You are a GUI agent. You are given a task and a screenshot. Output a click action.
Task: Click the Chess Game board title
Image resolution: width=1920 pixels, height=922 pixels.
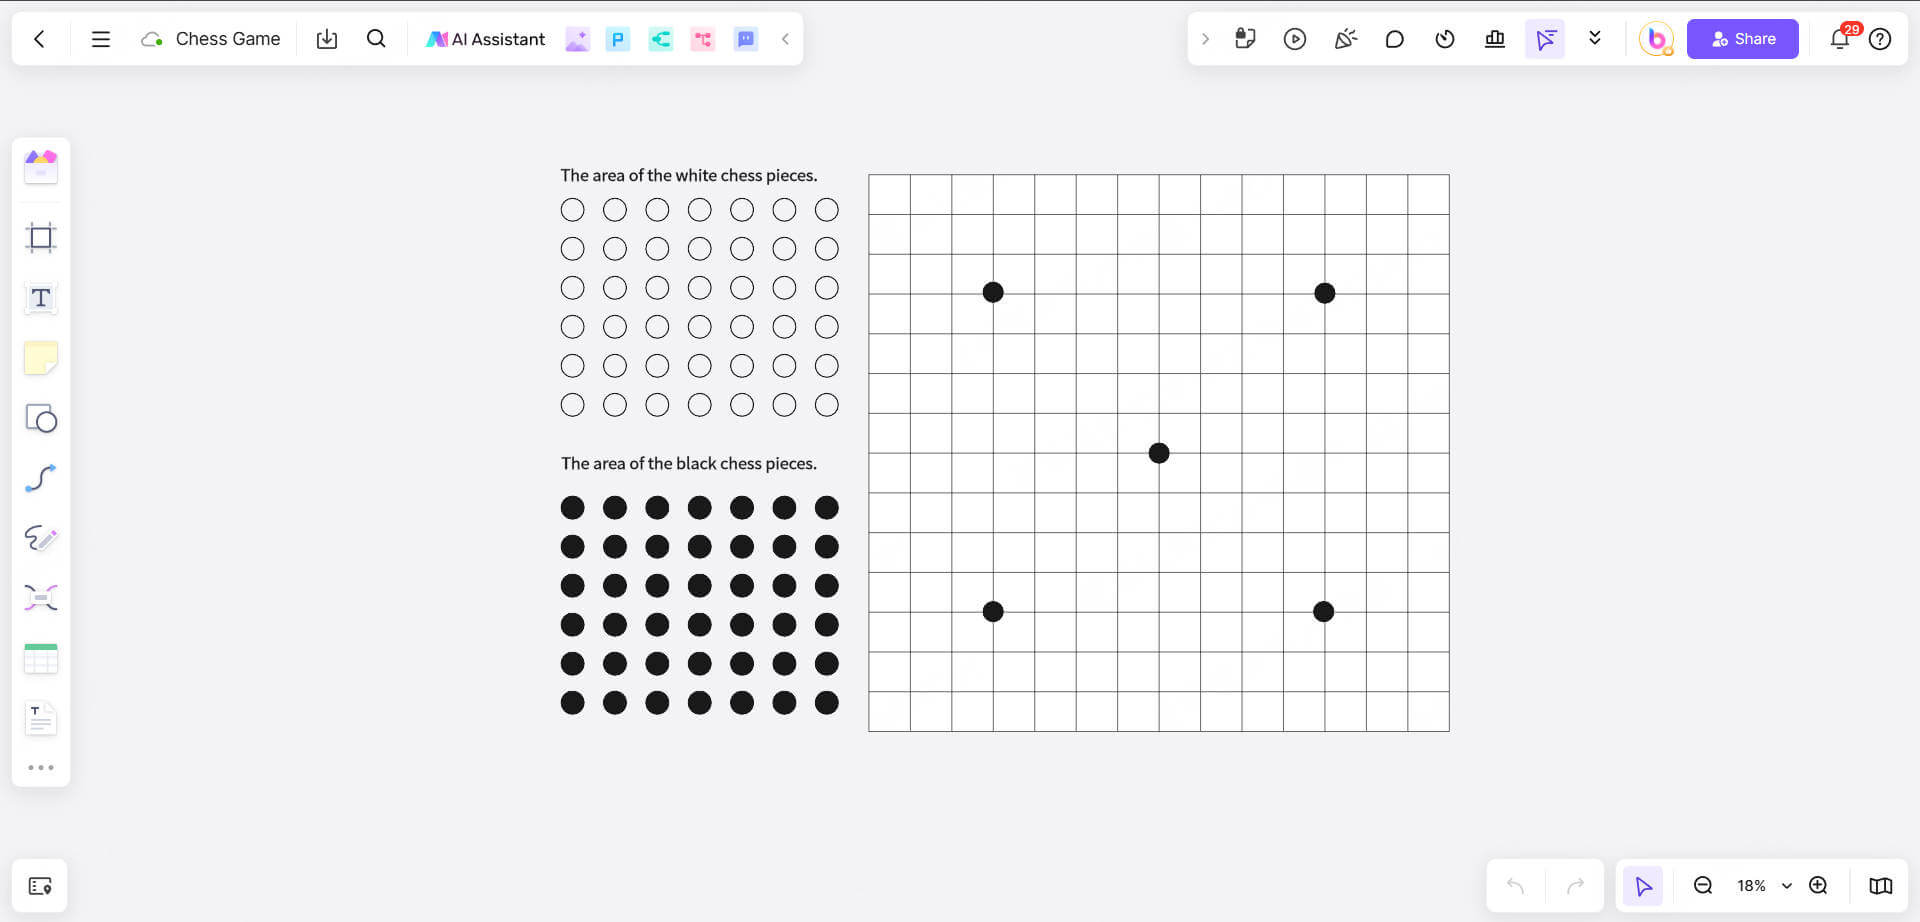point(228,39)
